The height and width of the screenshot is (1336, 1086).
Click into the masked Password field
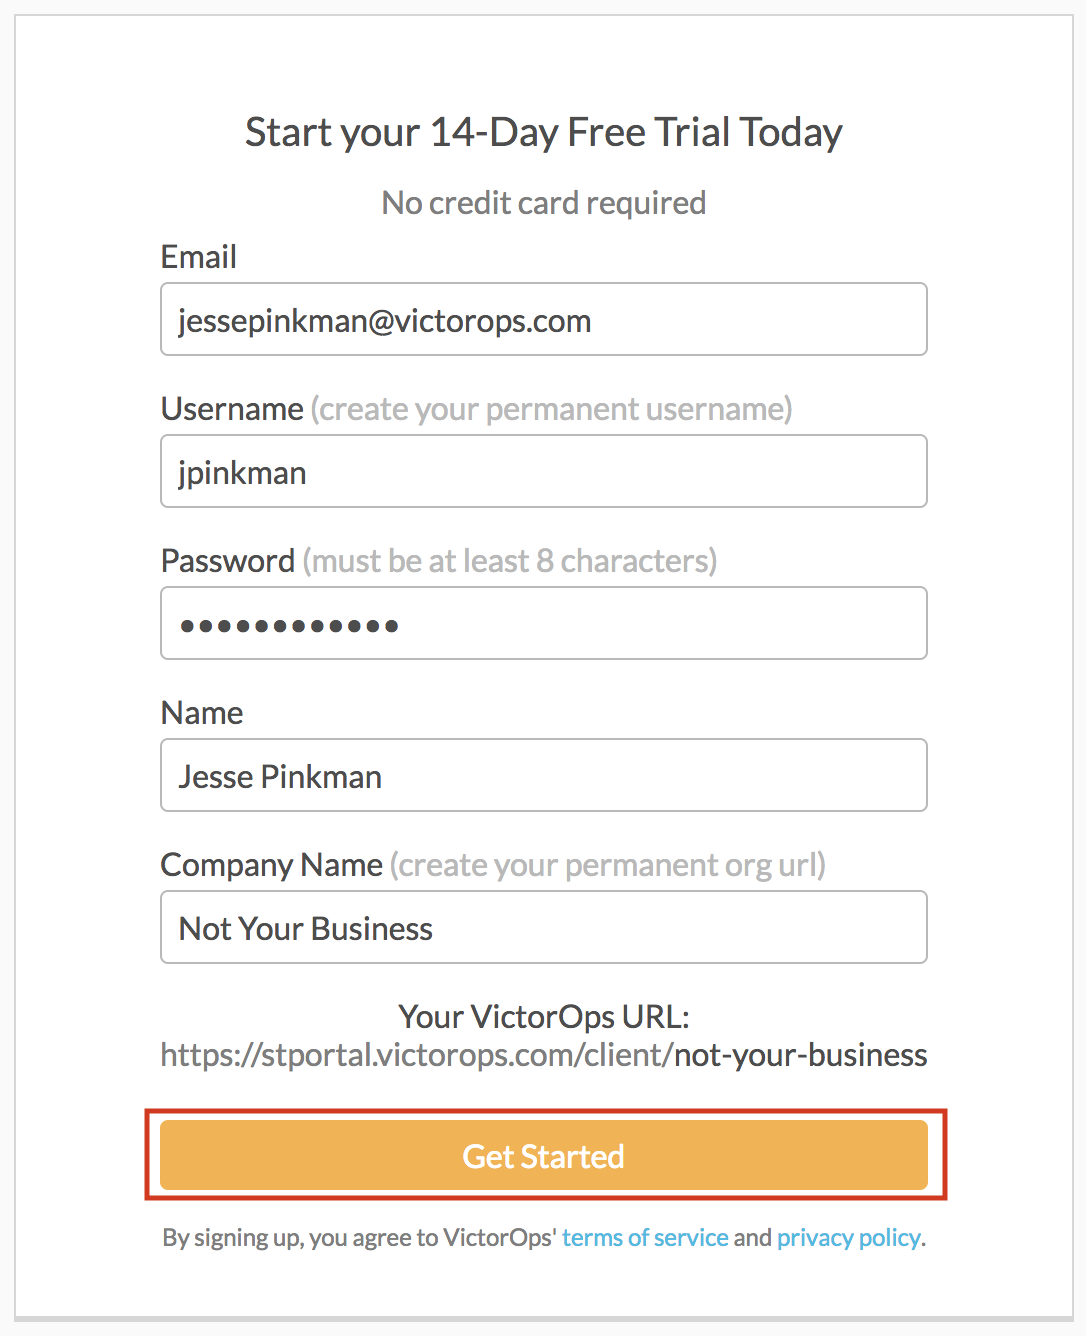[x=543, y=624]
